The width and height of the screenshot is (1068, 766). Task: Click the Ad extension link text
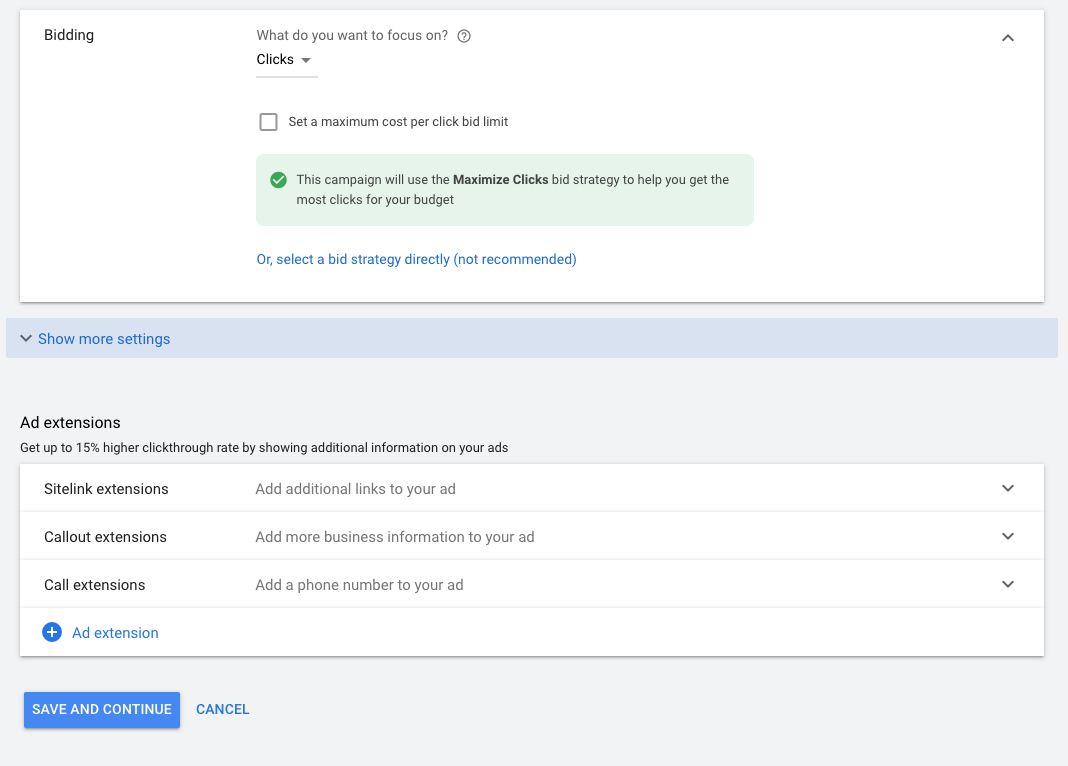[x=115, y=632]
